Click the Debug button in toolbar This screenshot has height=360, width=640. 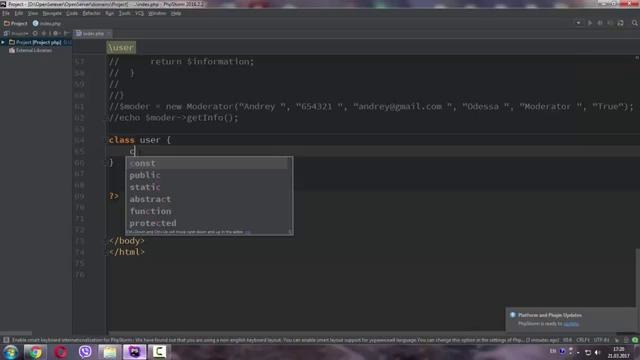[x=600, y=23]
